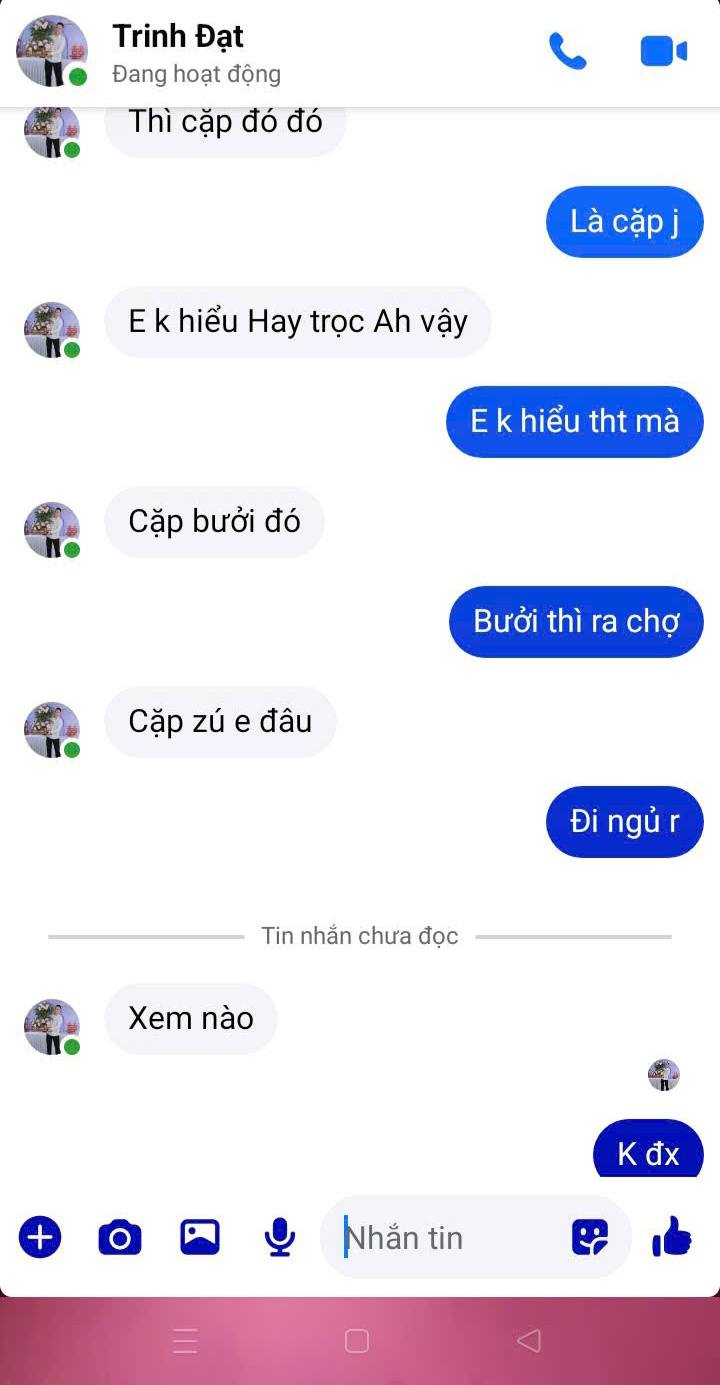
Task: Start a voice call with Trinh Đạt
Action: (567, 51)
